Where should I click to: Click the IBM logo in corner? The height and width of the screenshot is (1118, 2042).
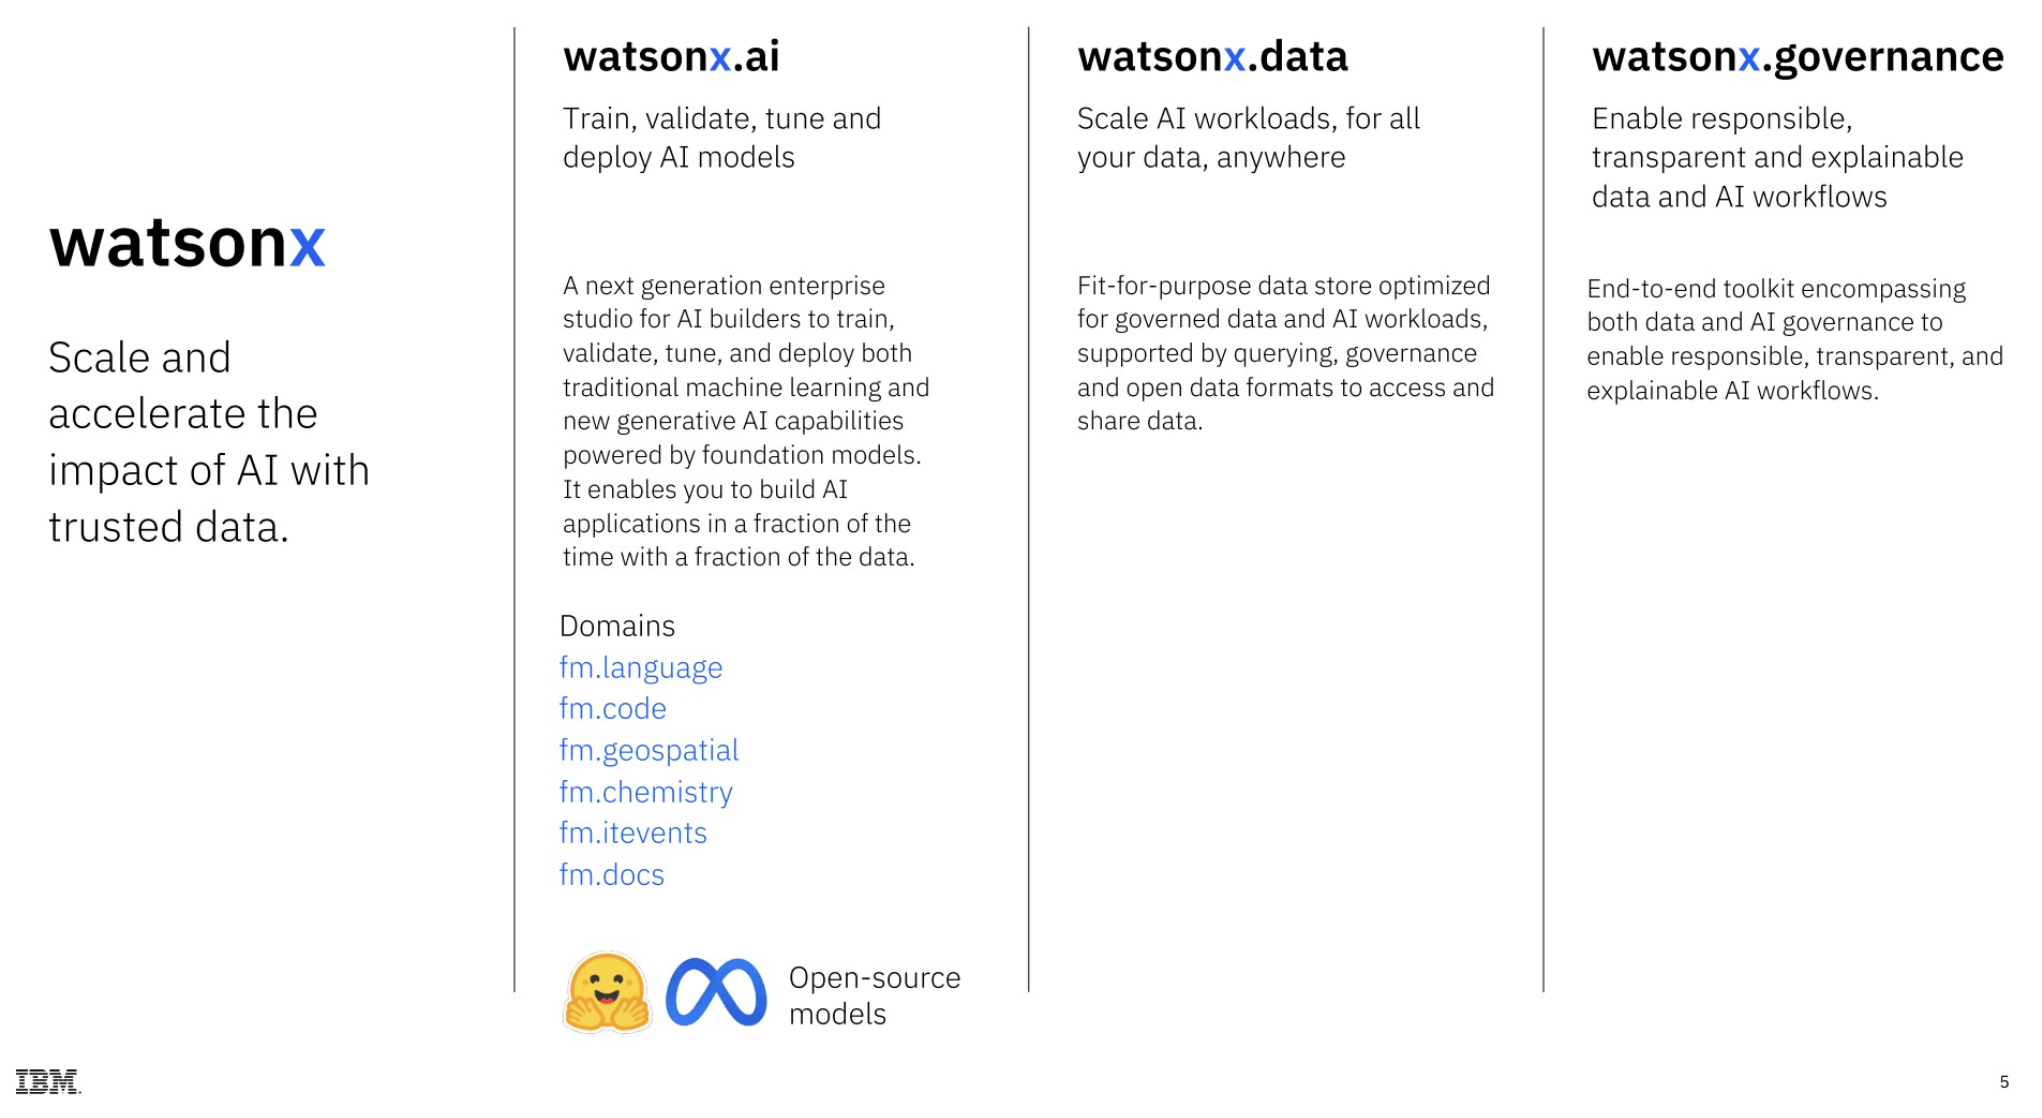(x=48, y=1082)
